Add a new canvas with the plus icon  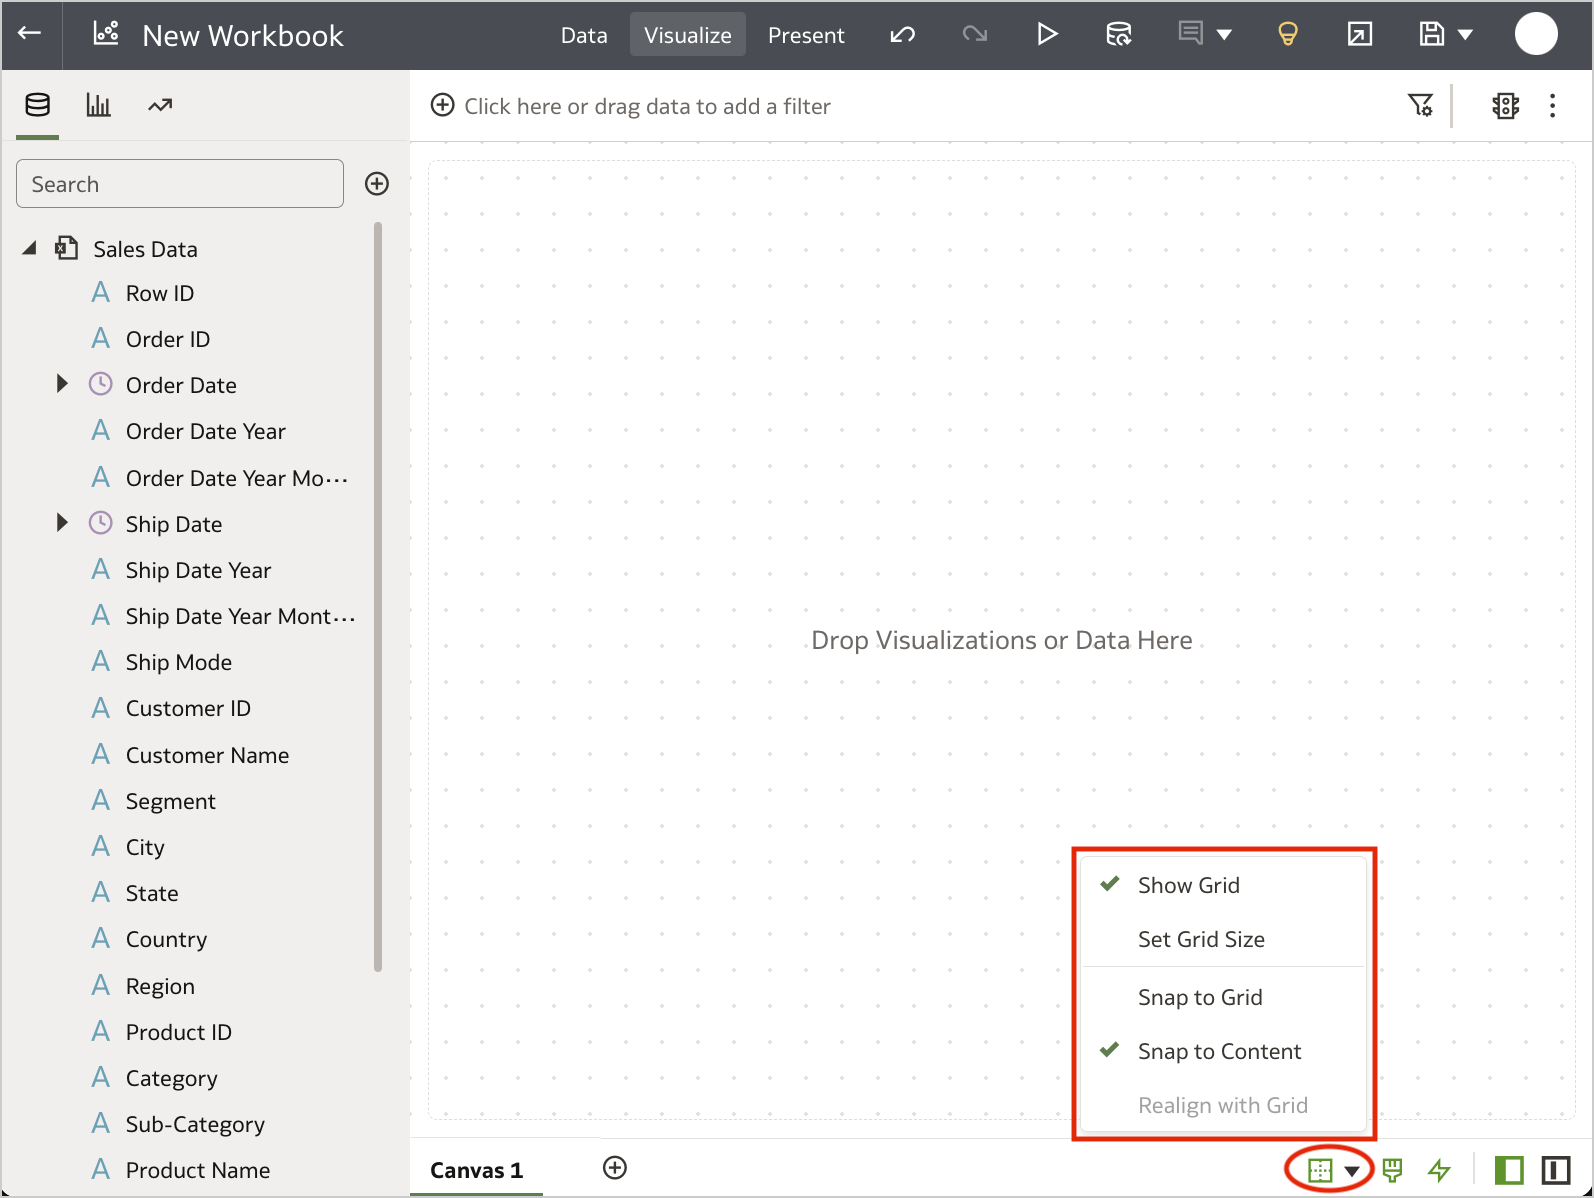tap(615, 1168)
